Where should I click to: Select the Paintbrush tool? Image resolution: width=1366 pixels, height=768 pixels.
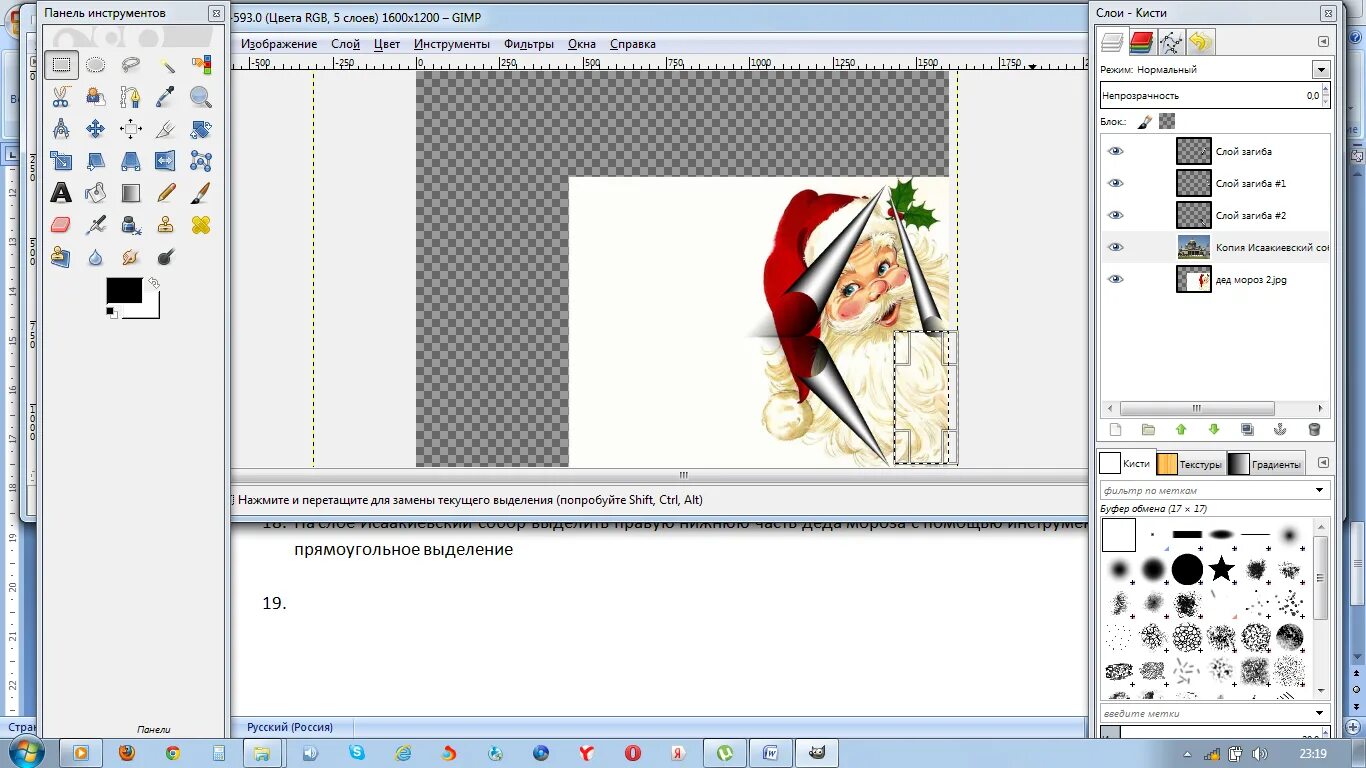(201, 193)
